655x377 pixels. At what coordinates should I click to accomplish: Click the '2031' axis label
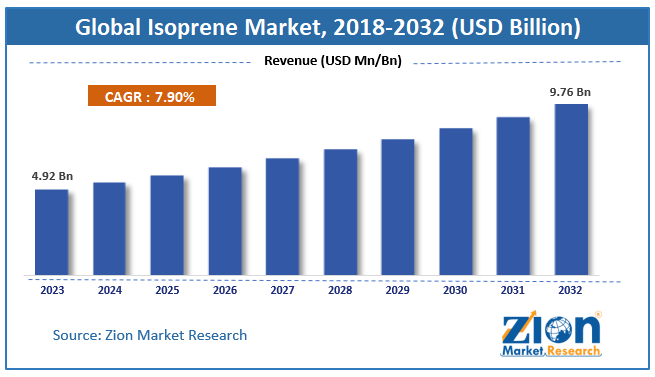pos(513,290)
